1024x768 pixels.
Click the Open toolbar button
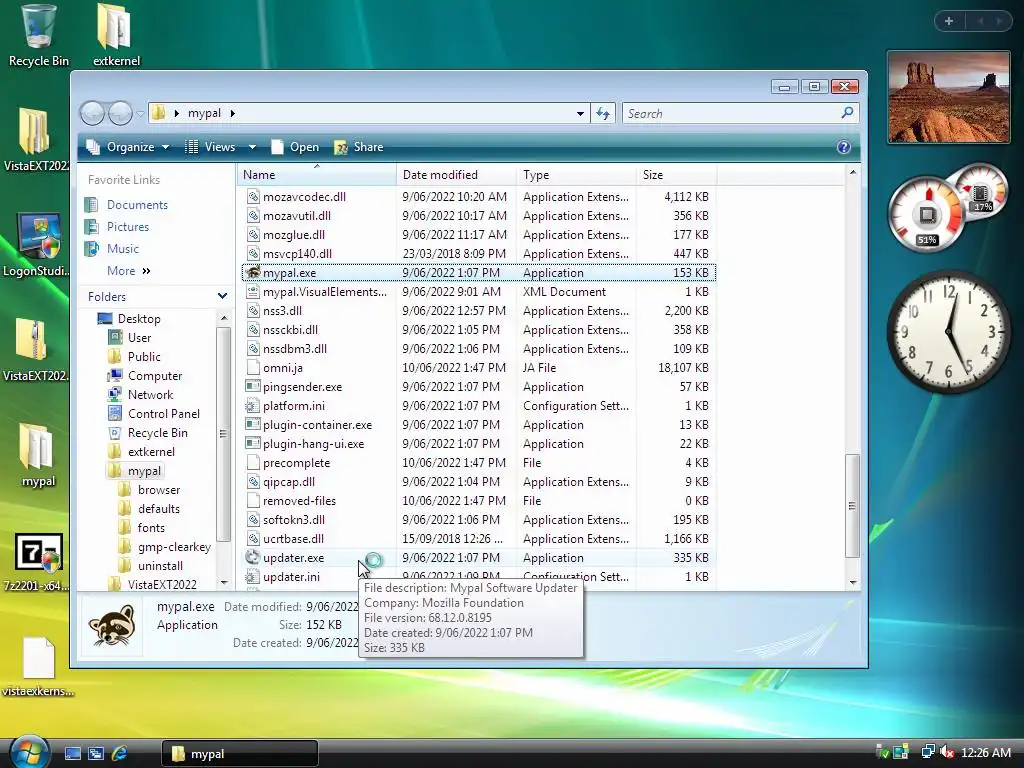[295, 147]
